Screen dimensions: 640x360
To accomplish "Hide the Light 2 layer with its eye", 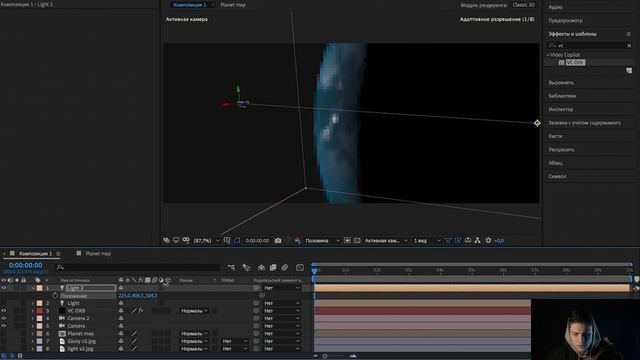I will coord(4,288).
